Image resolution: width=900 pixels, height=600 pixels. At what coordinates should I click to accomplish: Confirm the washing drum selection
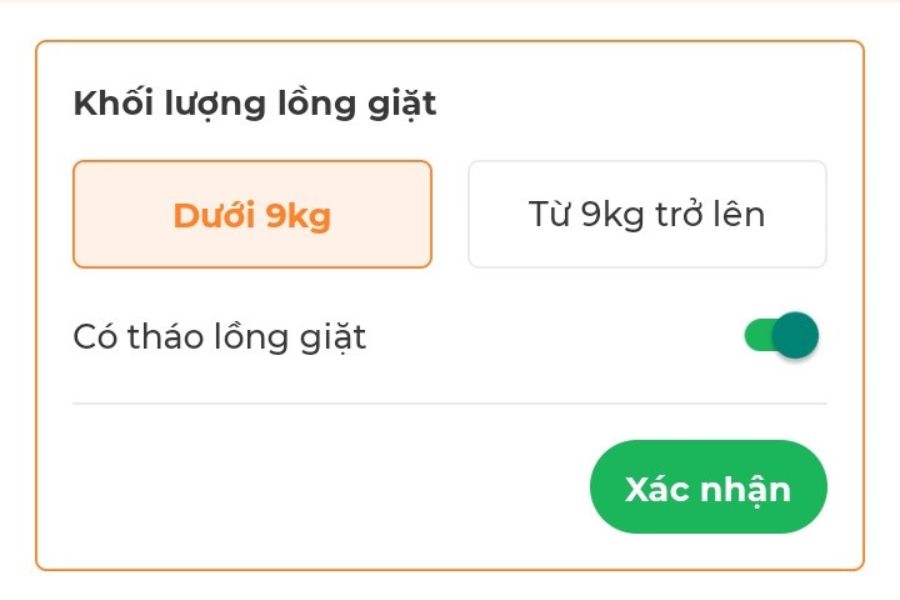tap(708, 488)
